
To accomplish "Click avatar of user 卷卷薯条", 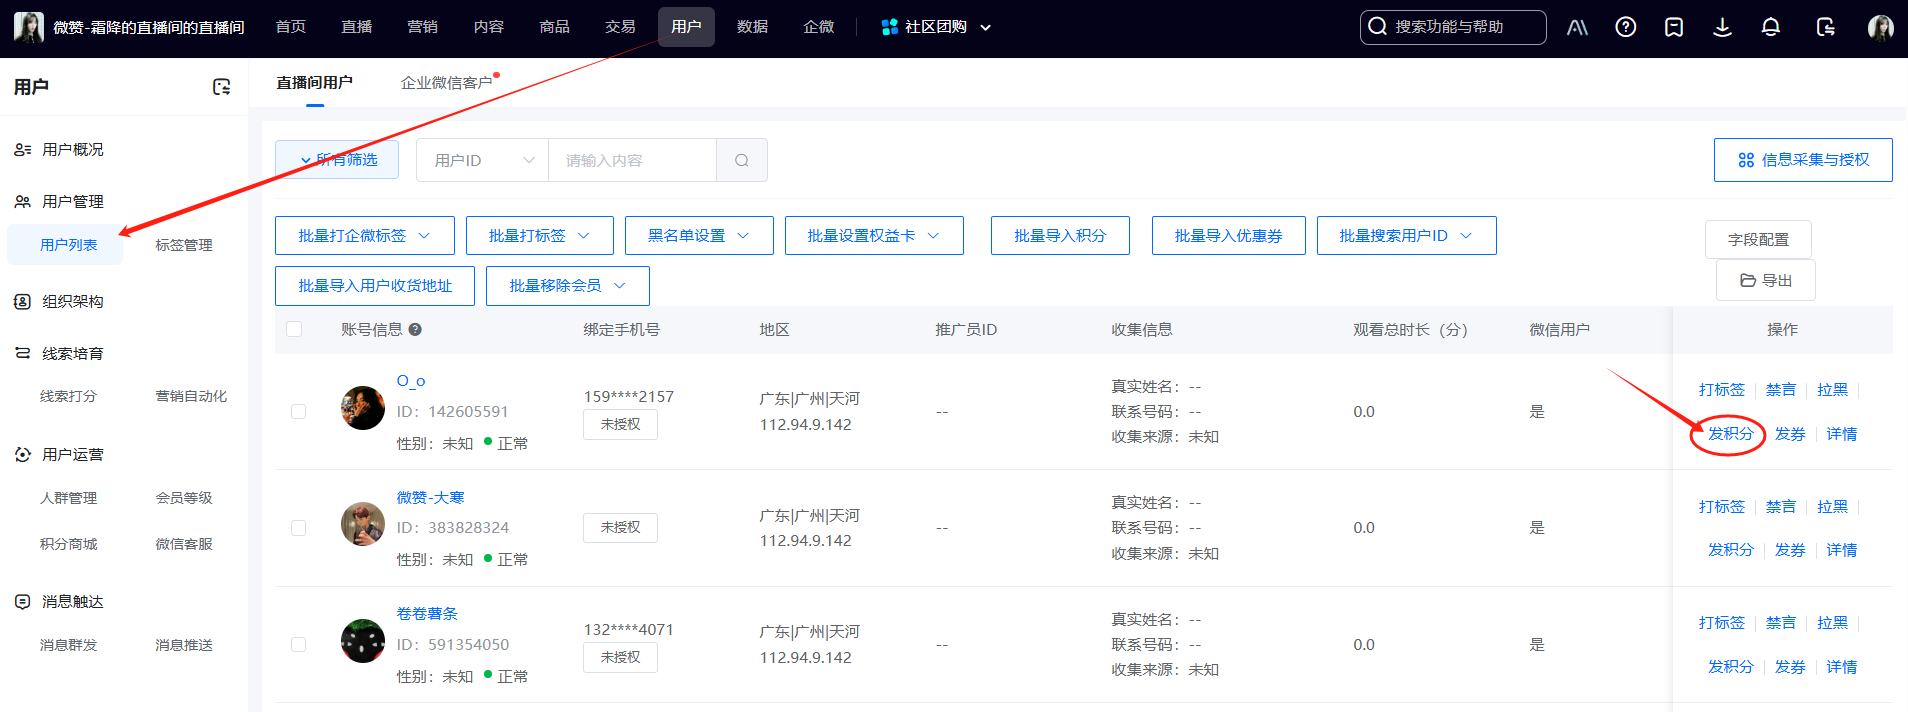I will pyautogui.click(x=363, y=641).
